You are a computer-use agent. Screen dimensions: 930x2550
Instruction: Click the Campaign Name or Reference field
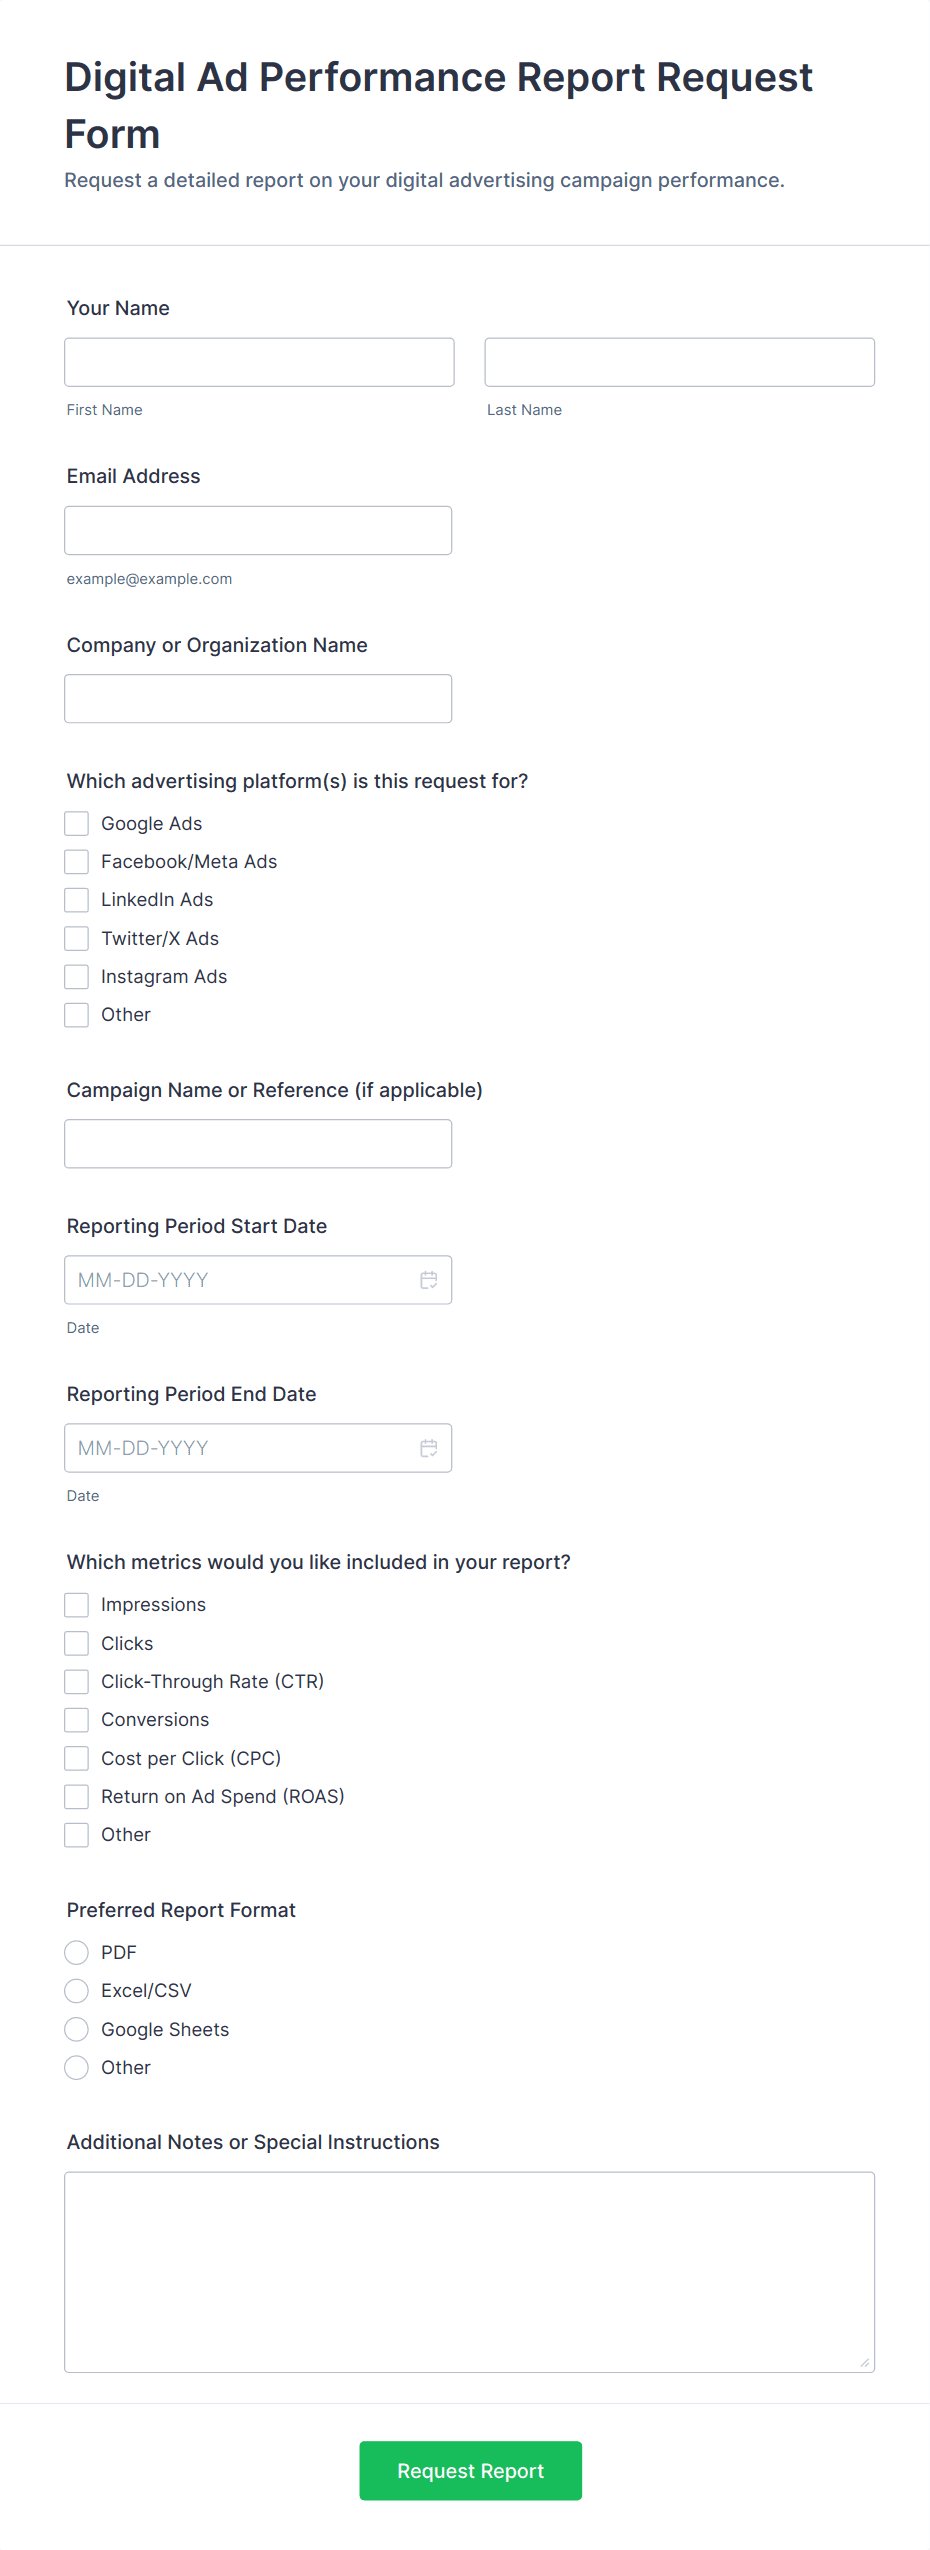[x=258, y=1143]
